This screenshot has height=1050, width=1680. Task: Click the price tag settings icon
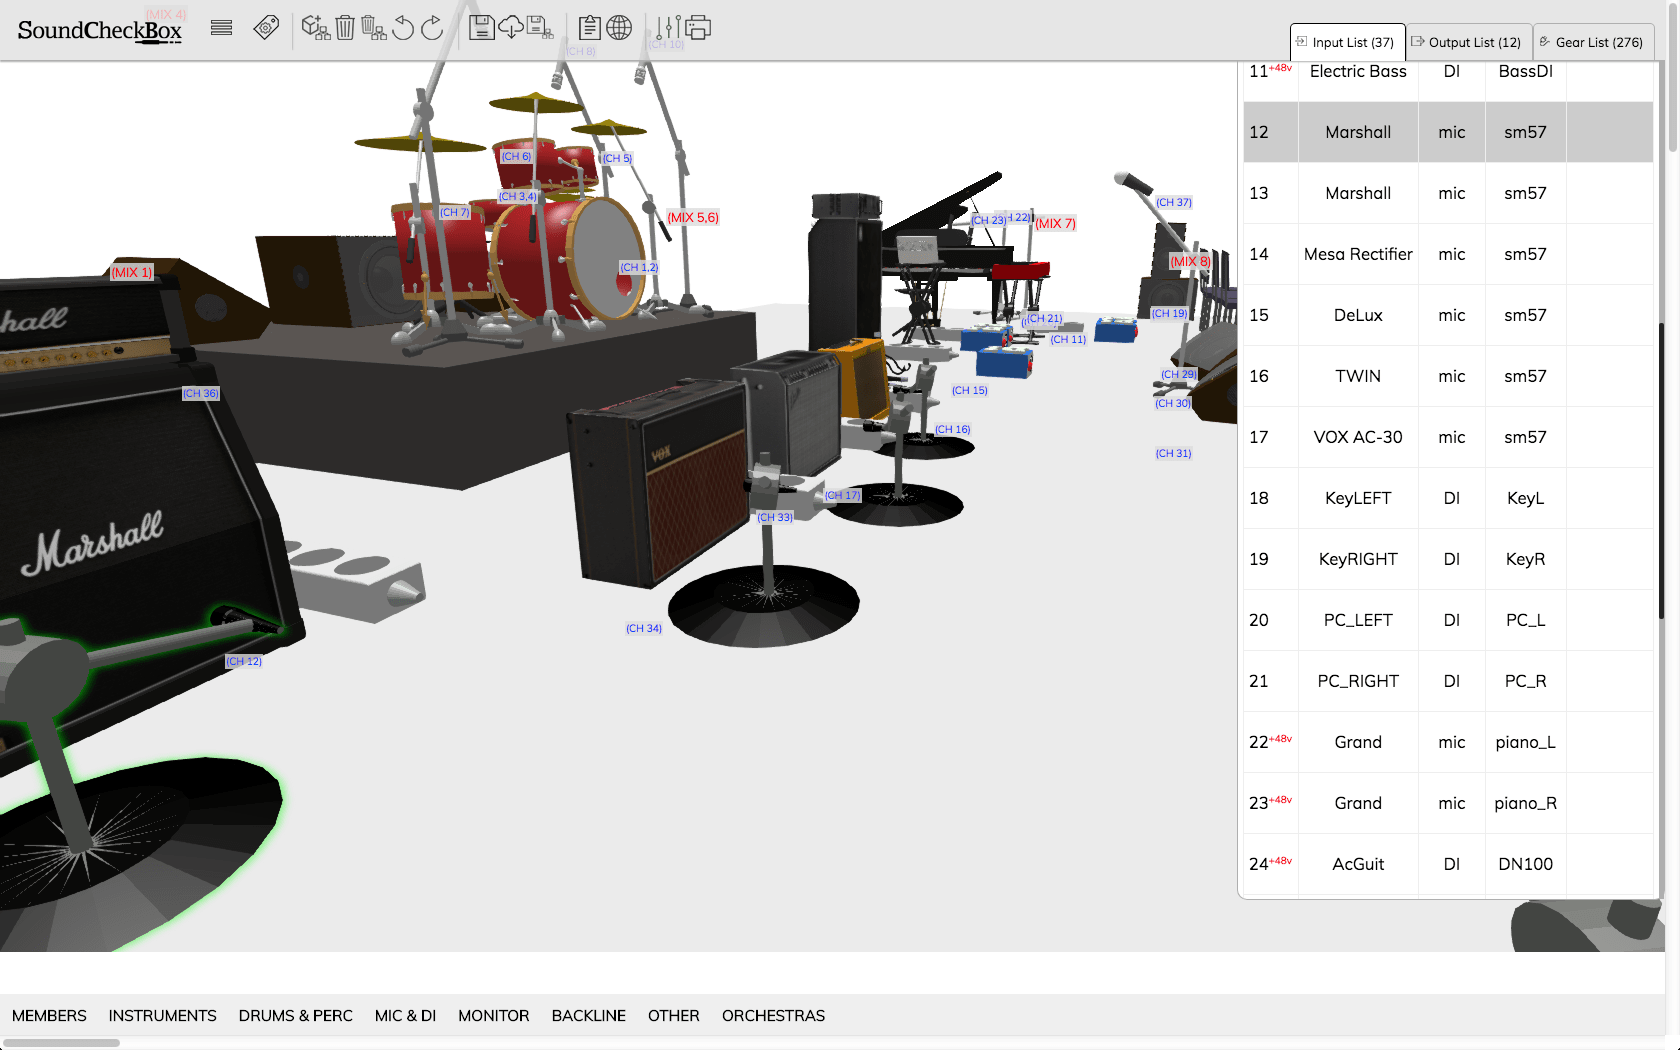(x=266, y=28)
